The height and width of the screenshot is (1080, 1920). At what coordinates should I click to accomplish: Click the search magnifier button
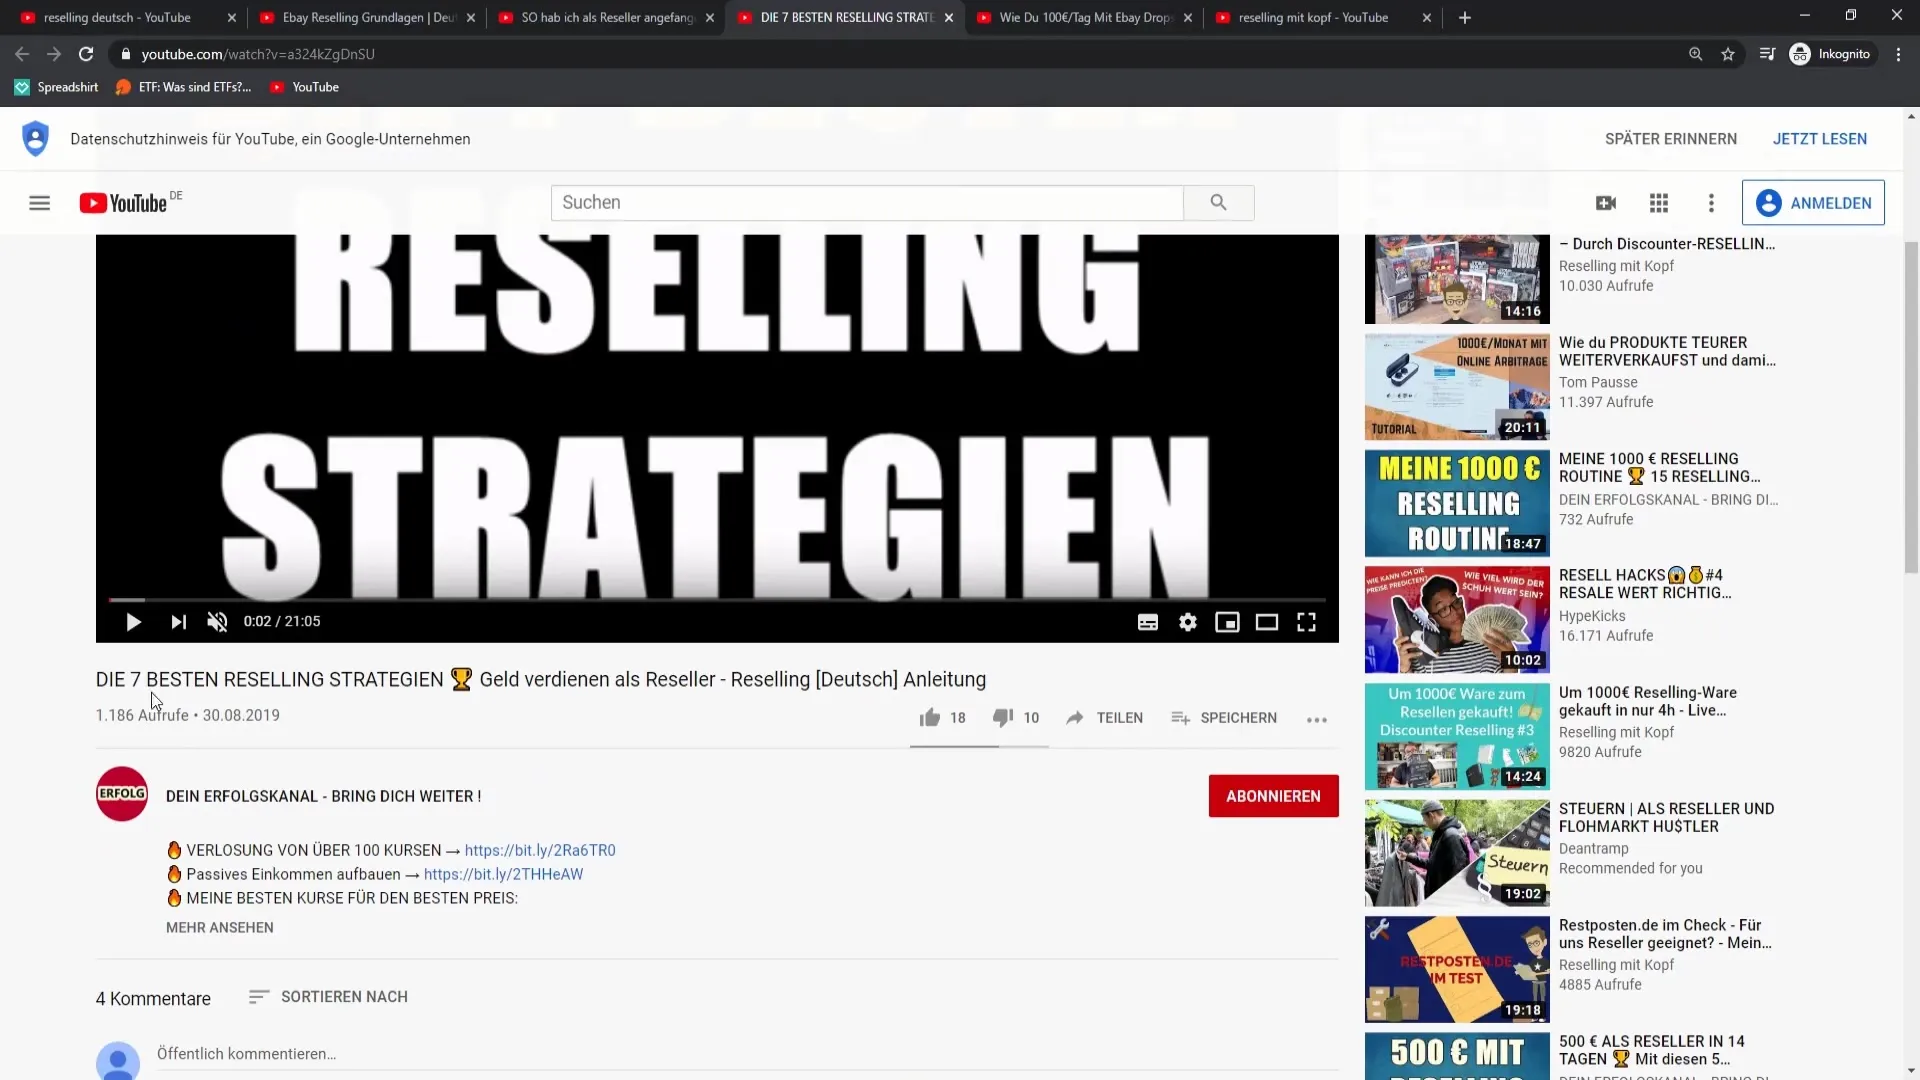pos(1218,203)
